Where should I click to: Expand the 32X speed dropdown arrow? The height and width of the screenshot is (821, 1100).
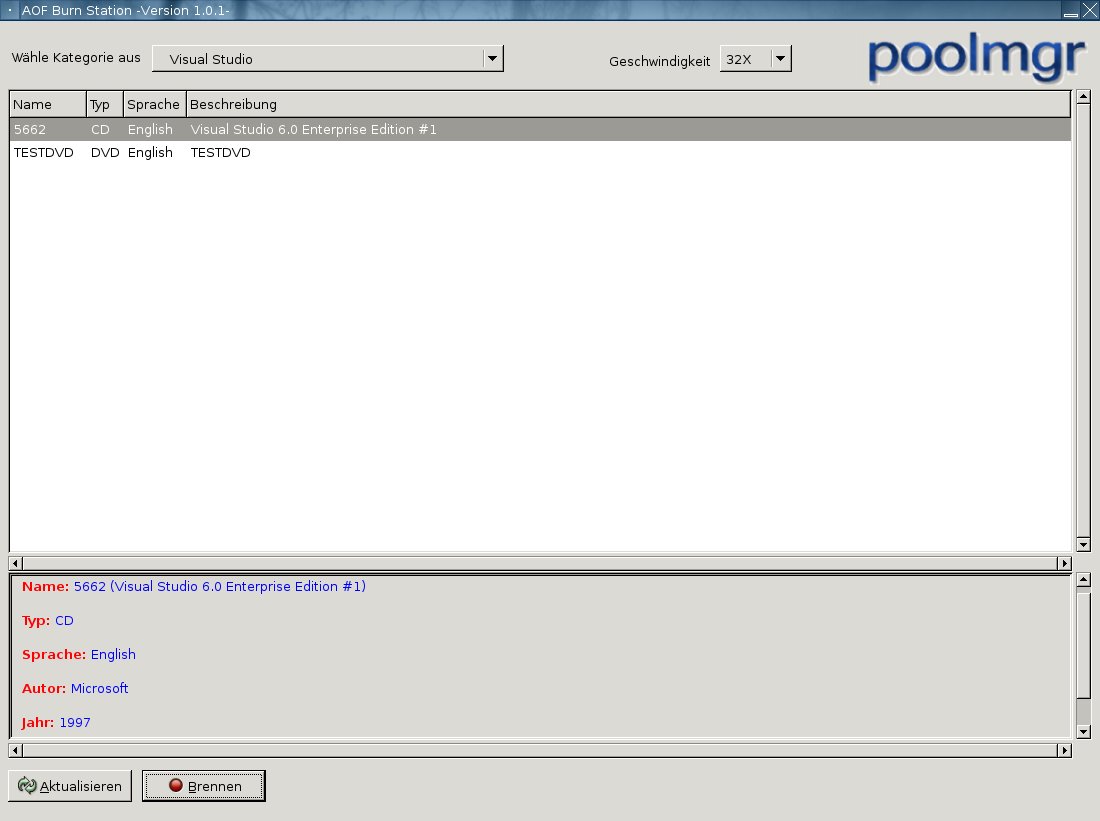780,59
